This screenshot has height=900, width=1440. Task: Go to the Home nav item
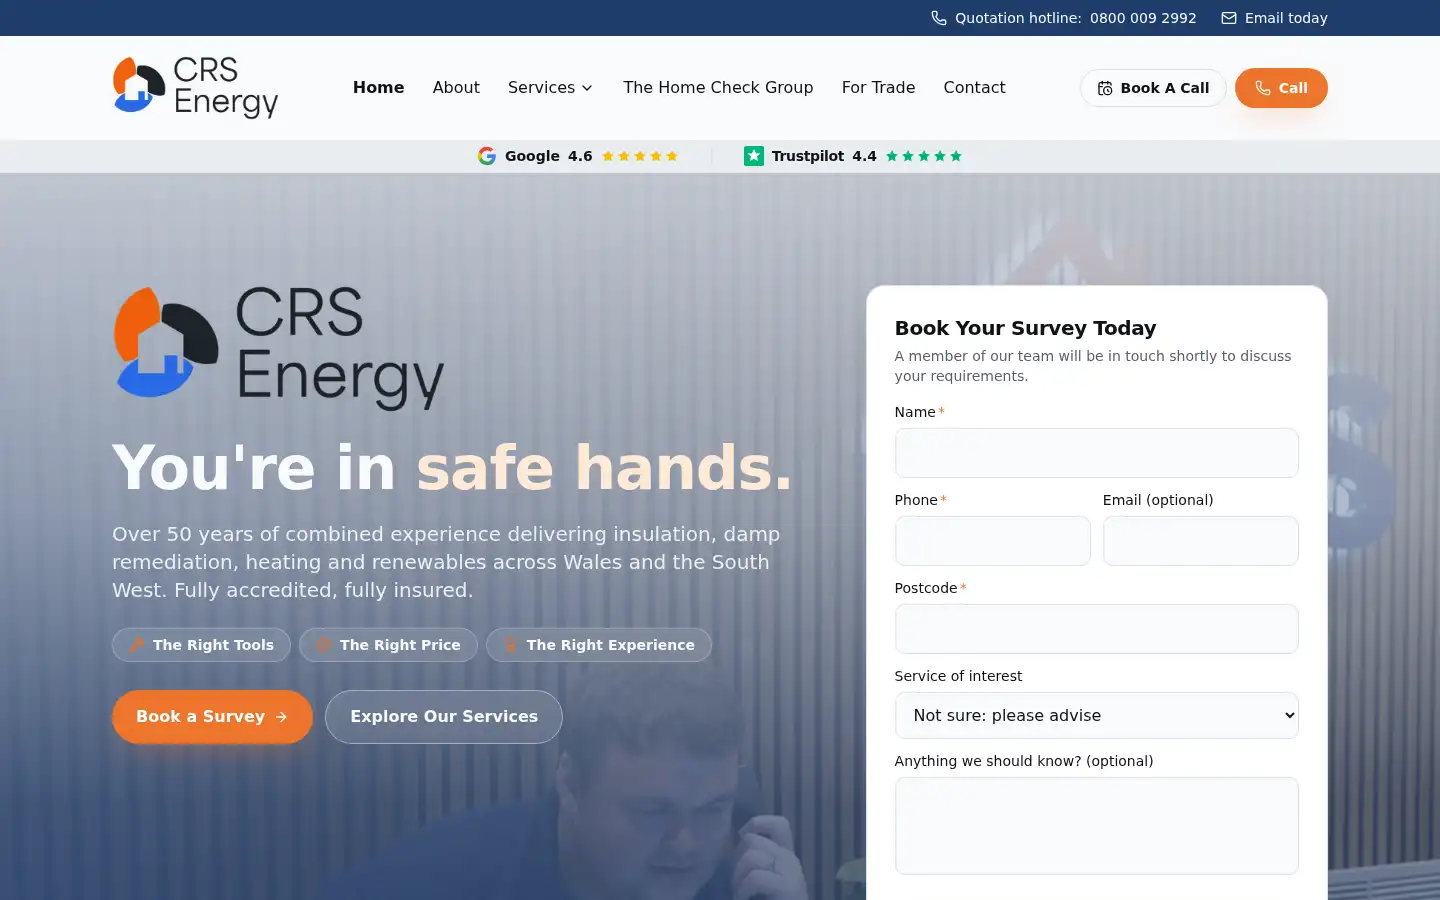coord(378,87)
